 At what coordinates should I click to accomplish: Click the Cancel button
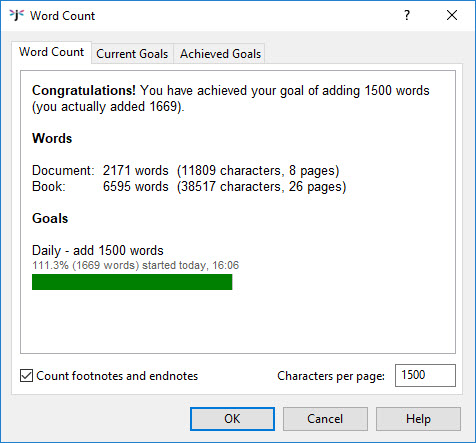[325, 419]
